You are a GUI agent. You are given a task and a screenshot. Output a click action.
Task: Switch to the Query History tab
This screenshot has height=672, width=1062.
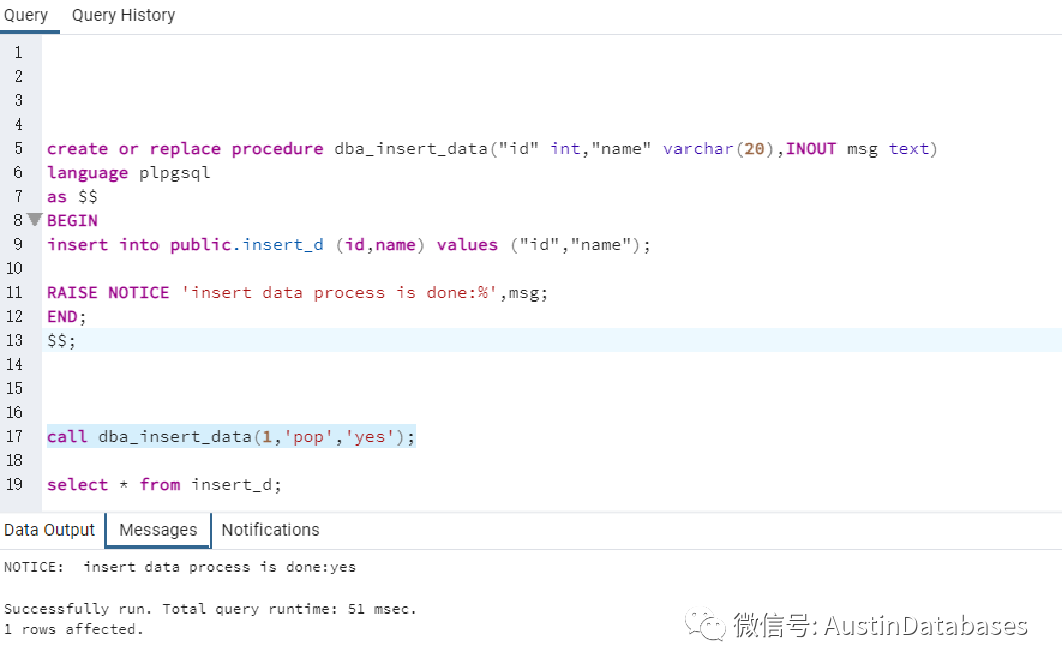[123, 15]
